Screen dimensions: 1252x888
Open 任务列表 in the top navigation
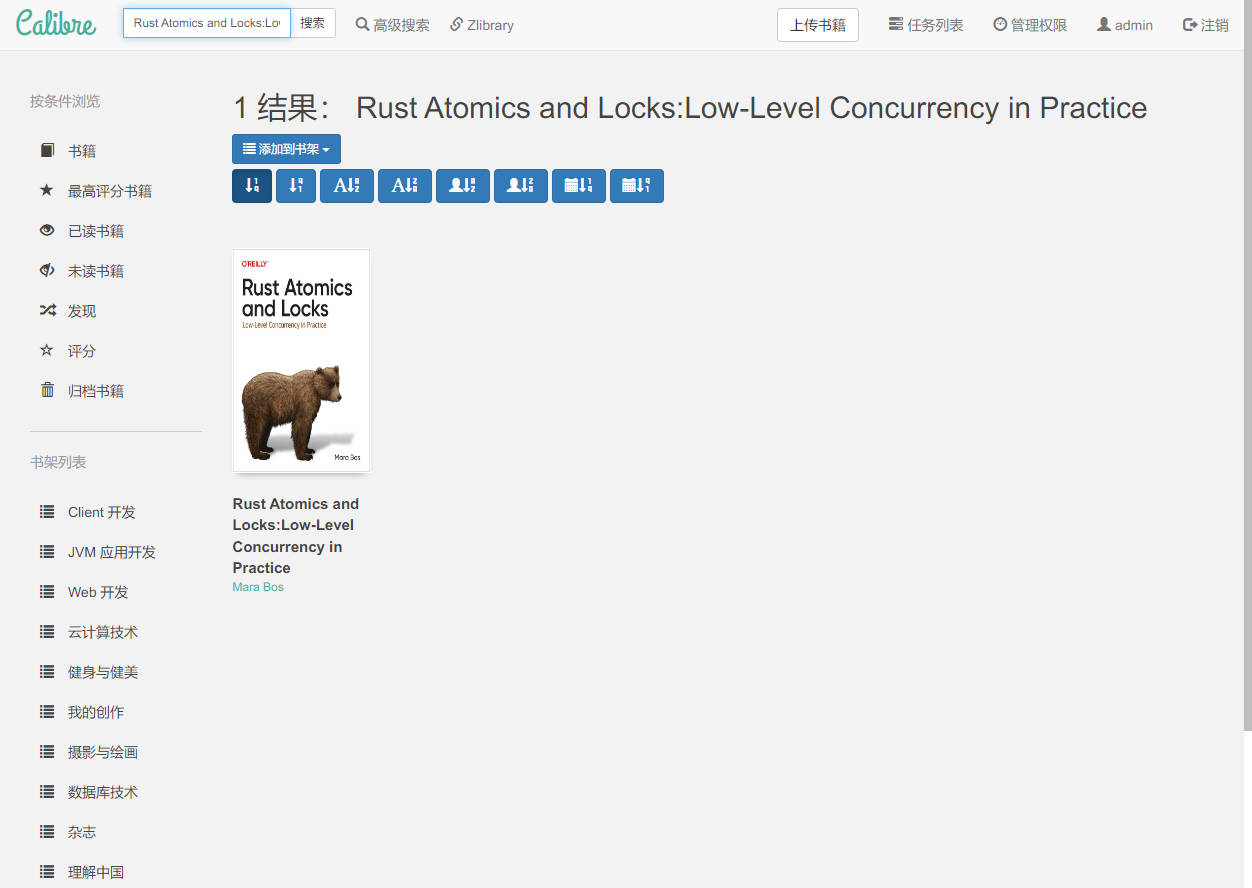coord(926,25)
